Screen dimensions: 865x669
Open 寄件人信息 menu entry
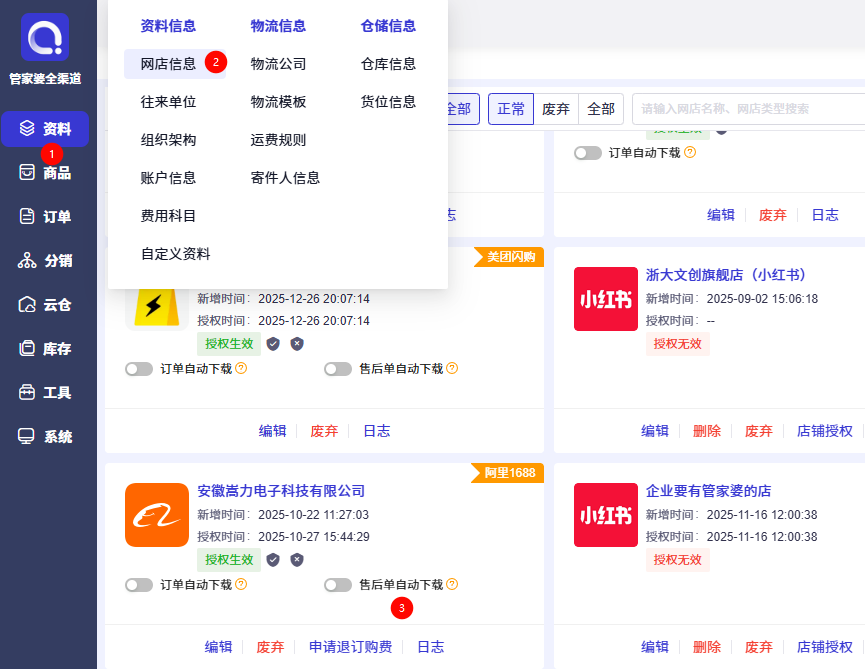pyautogui.click(x=285, y=178)
